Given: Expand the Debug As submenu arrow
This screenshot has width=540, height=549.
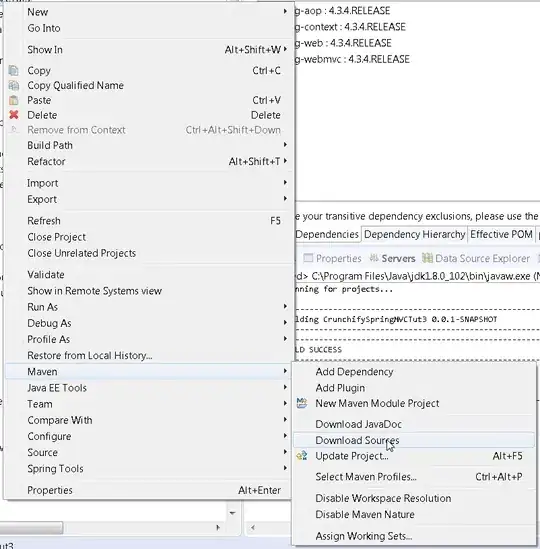Looking at the screenshot, I should 285,322.
